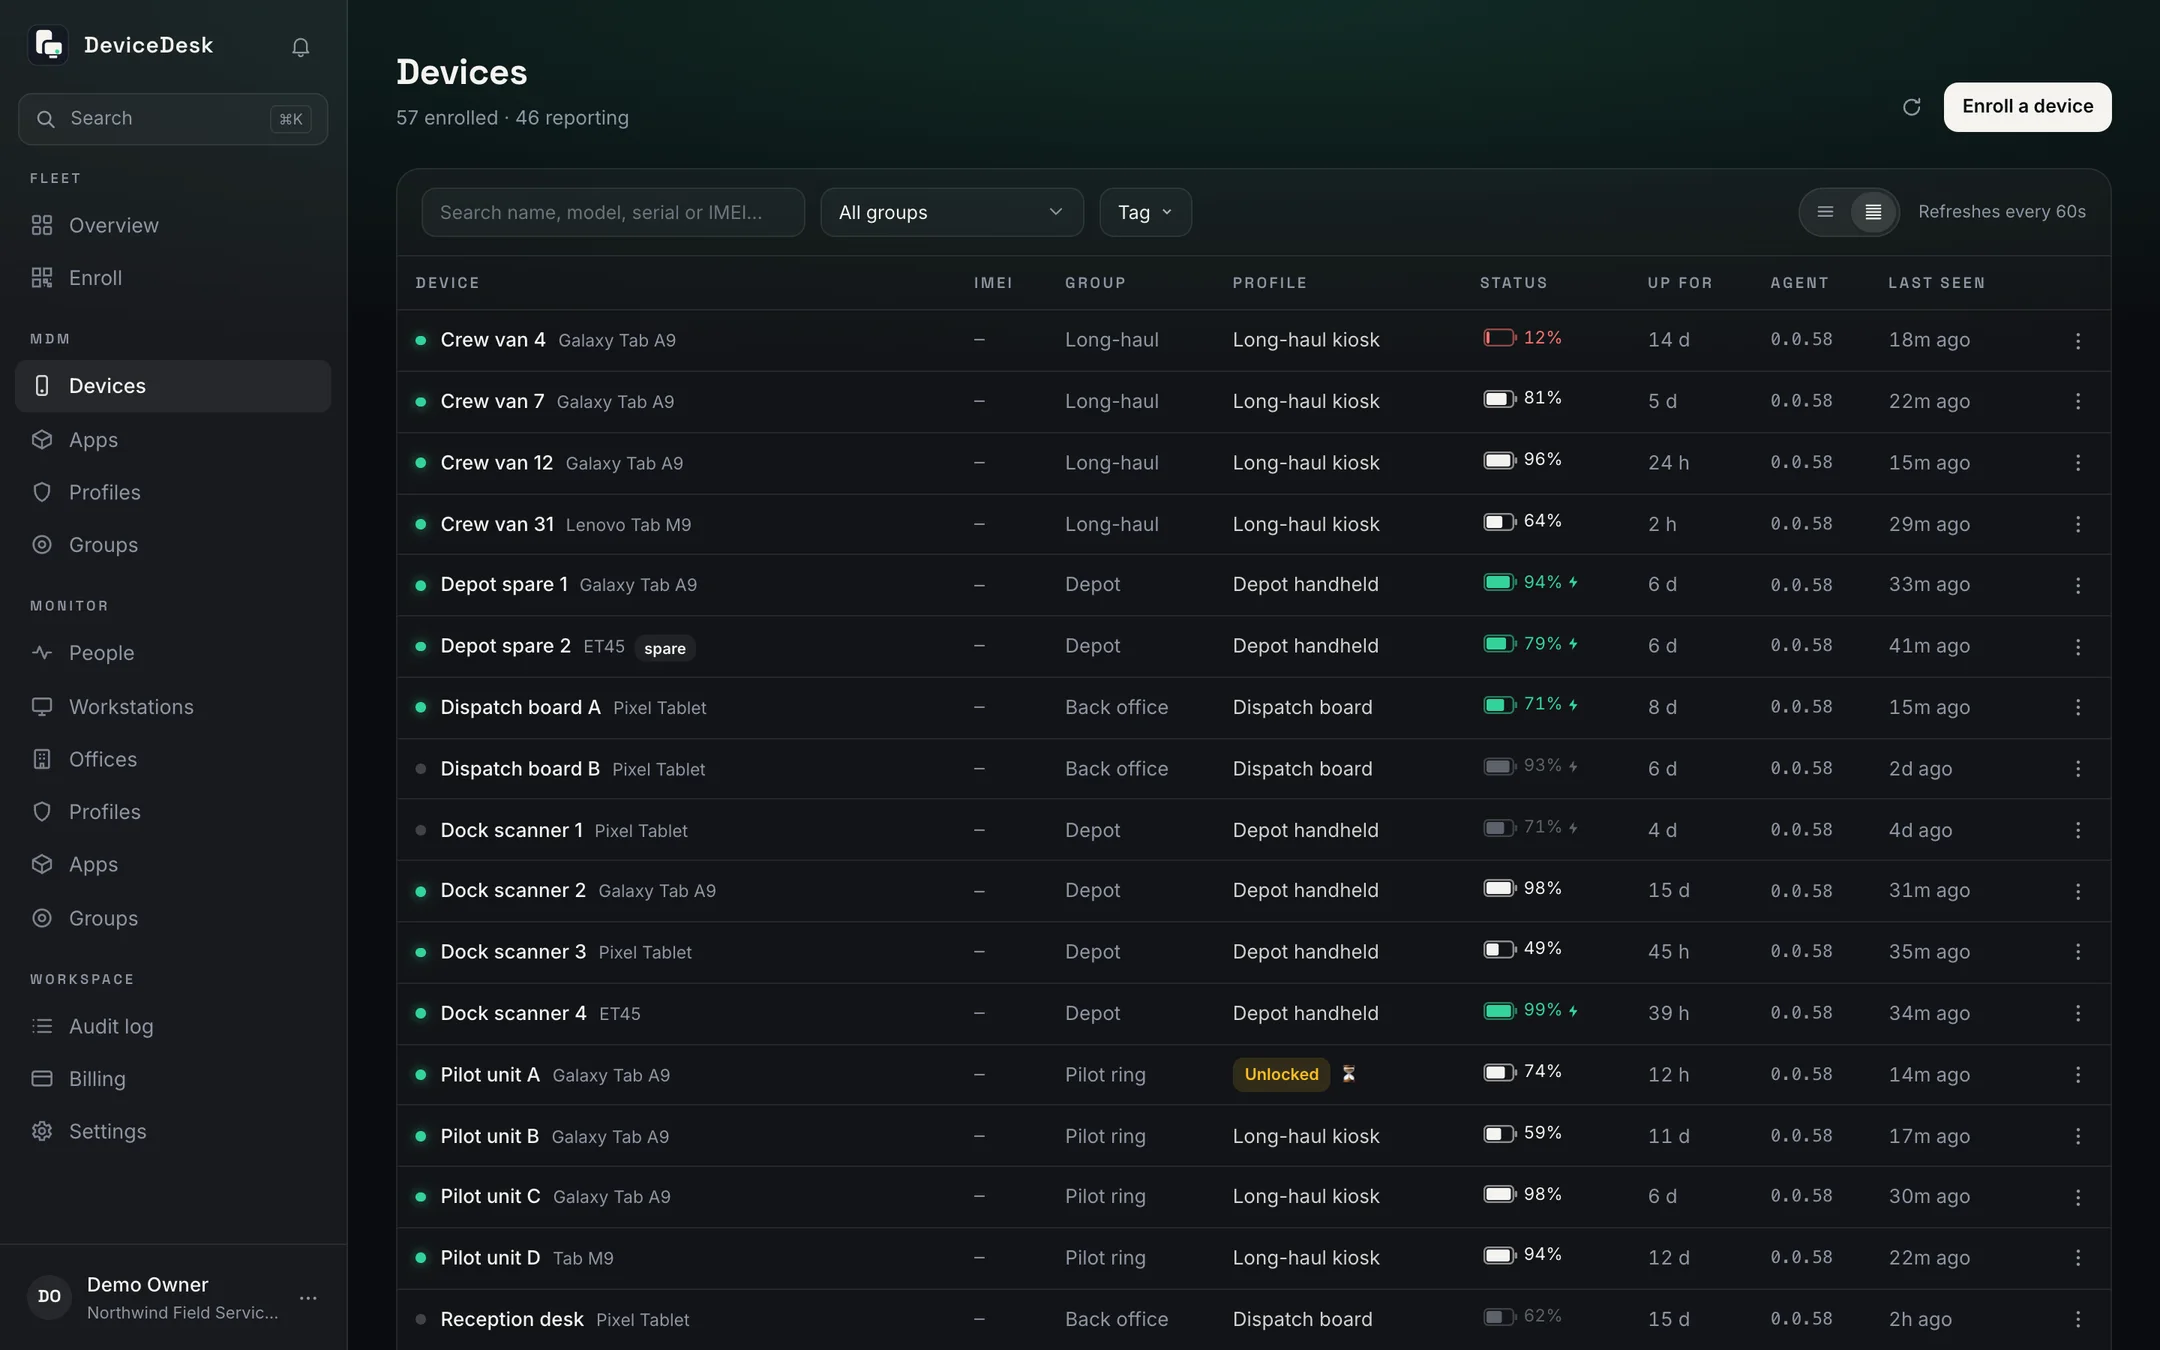Screen dimensions: 2160x1350
Task: Open row actions for Crew van 12
Action: click(x=2078, y=463)
